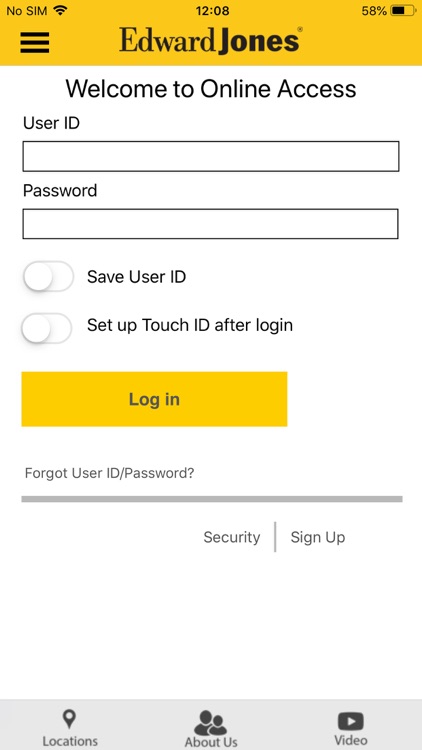Tap the Edward Jones logo
Image resolution: width=422 pixels, height=750 pixels.
coord(211,40)
